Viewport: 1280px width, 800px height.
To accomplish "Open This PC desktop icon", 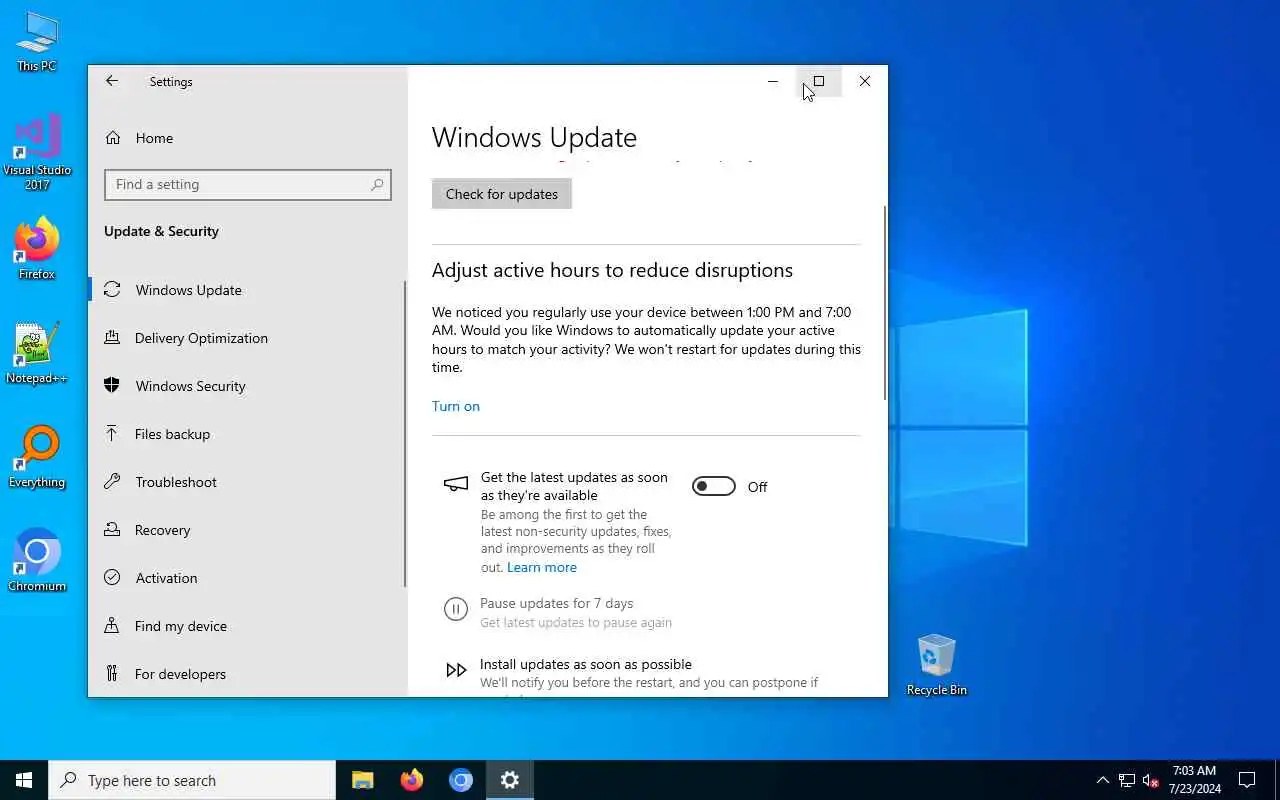I will 37,42.
